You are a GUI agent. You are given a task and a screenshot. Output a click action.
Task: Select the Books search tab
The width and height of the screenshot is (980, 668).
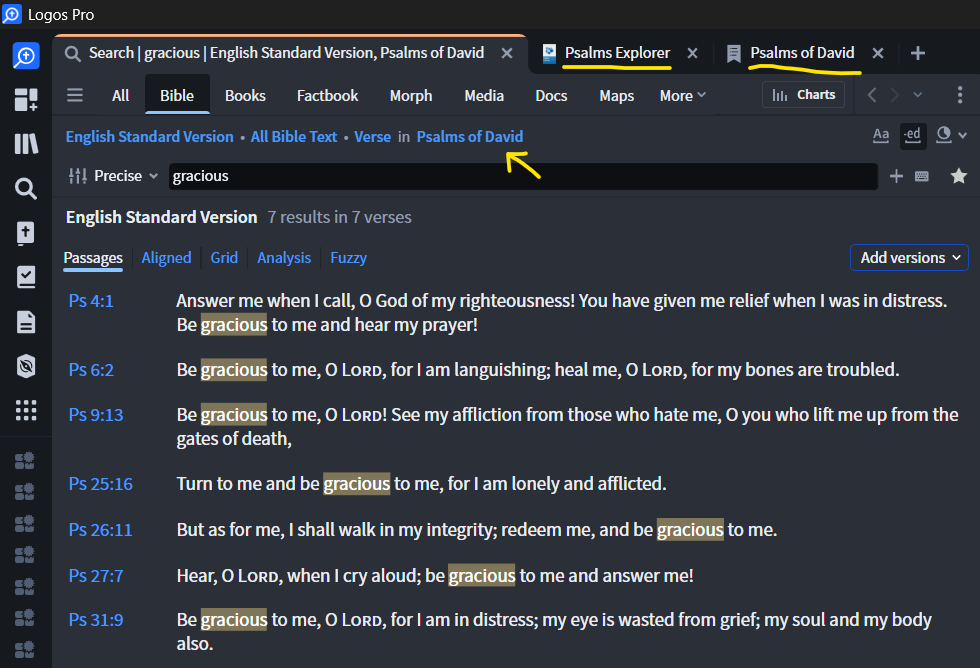tap(245, 96)
